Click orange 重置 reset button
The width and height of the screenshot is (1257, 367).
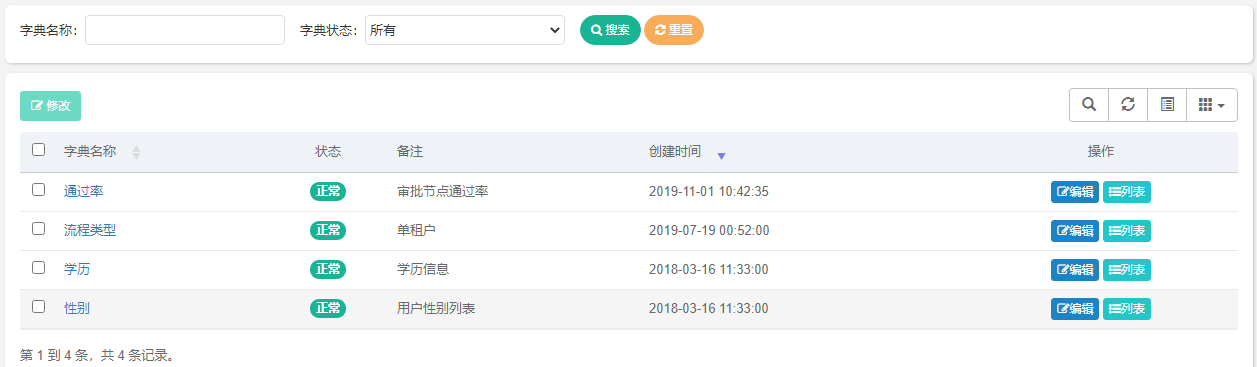point(674,30)
